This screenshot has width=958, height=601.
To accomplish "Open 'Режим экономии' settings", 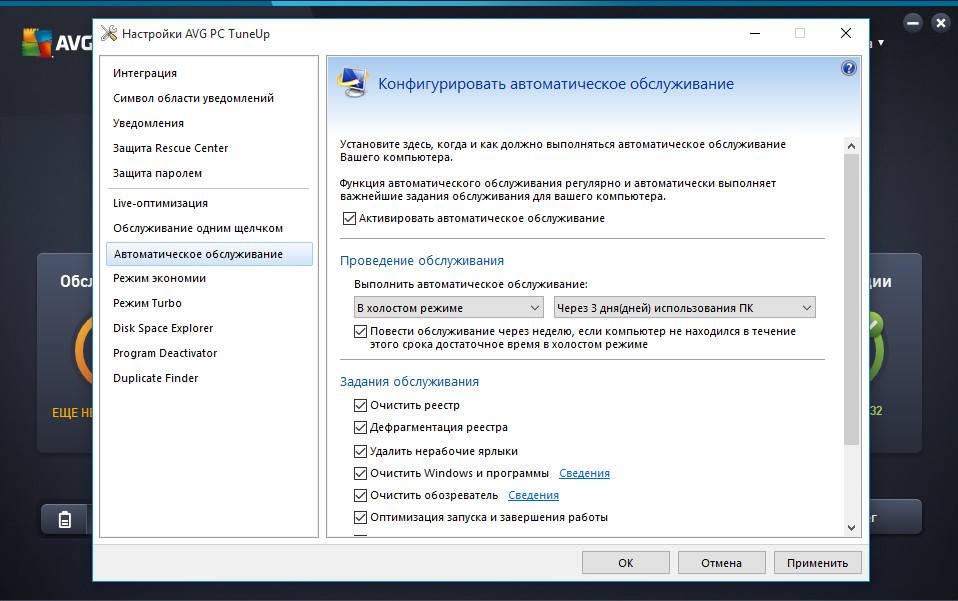I will 159,279.
